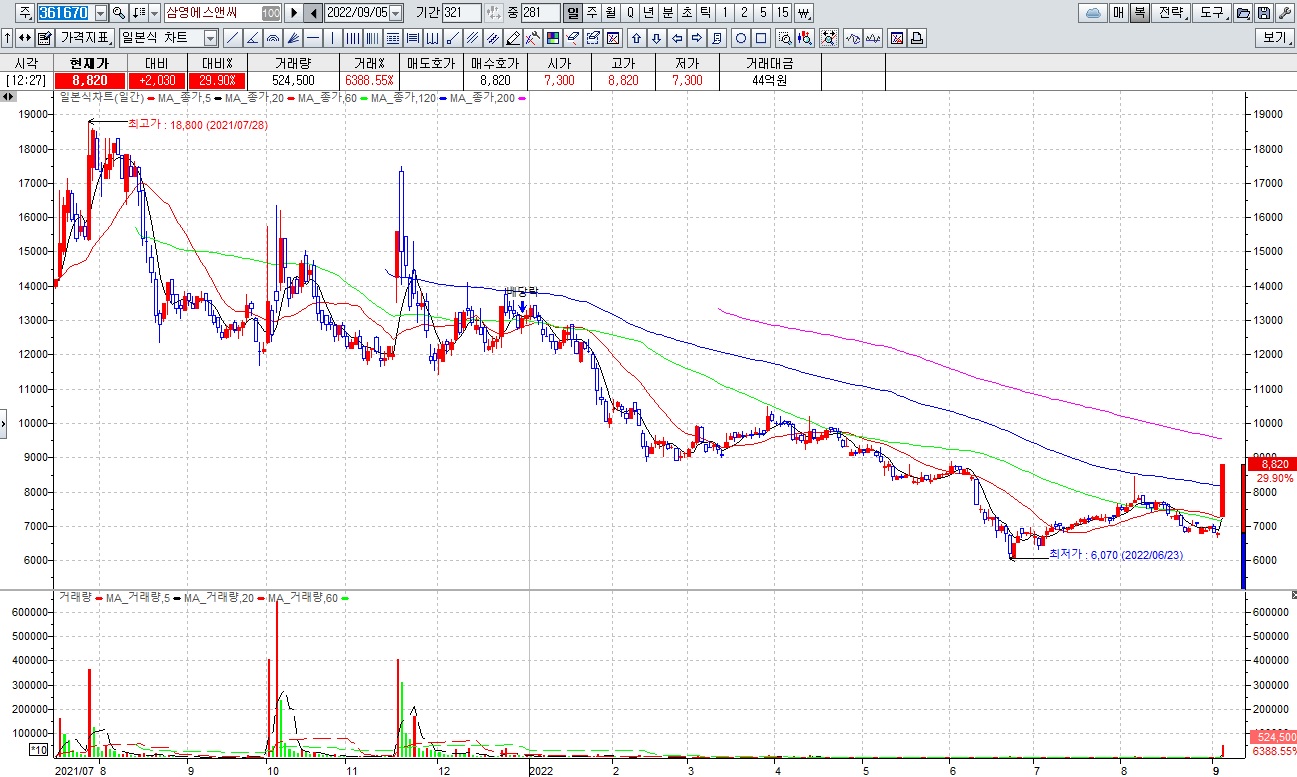Click the horizontal expand arrows icon
The height and width of the screenshot is (777, 1297).
click(24, 38)
